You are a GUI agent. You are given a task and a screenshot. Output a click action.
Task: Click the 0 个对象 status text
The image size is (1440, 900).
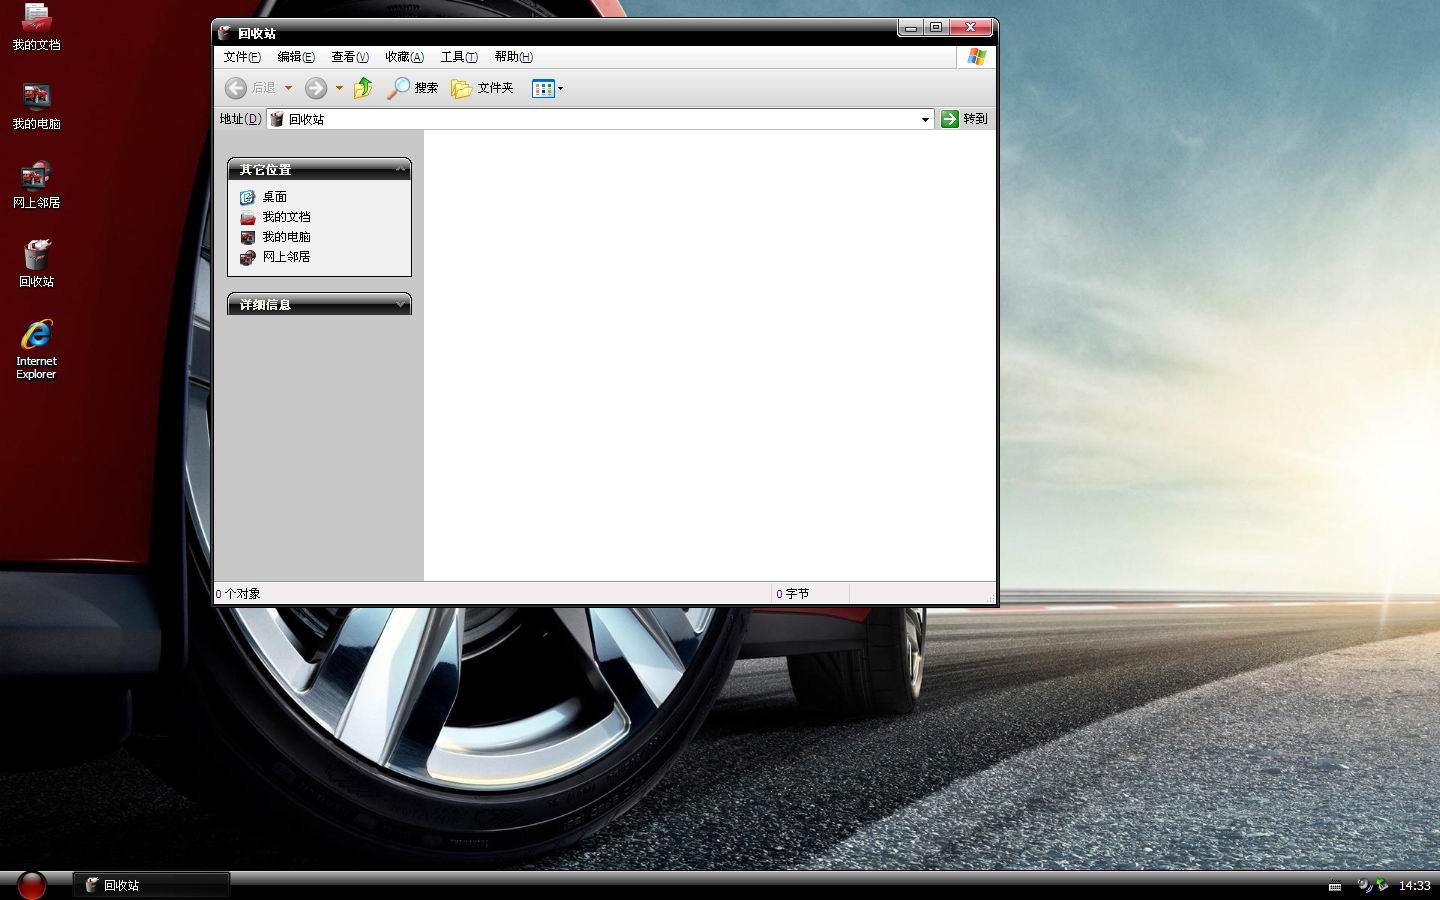tap(238, 594)
